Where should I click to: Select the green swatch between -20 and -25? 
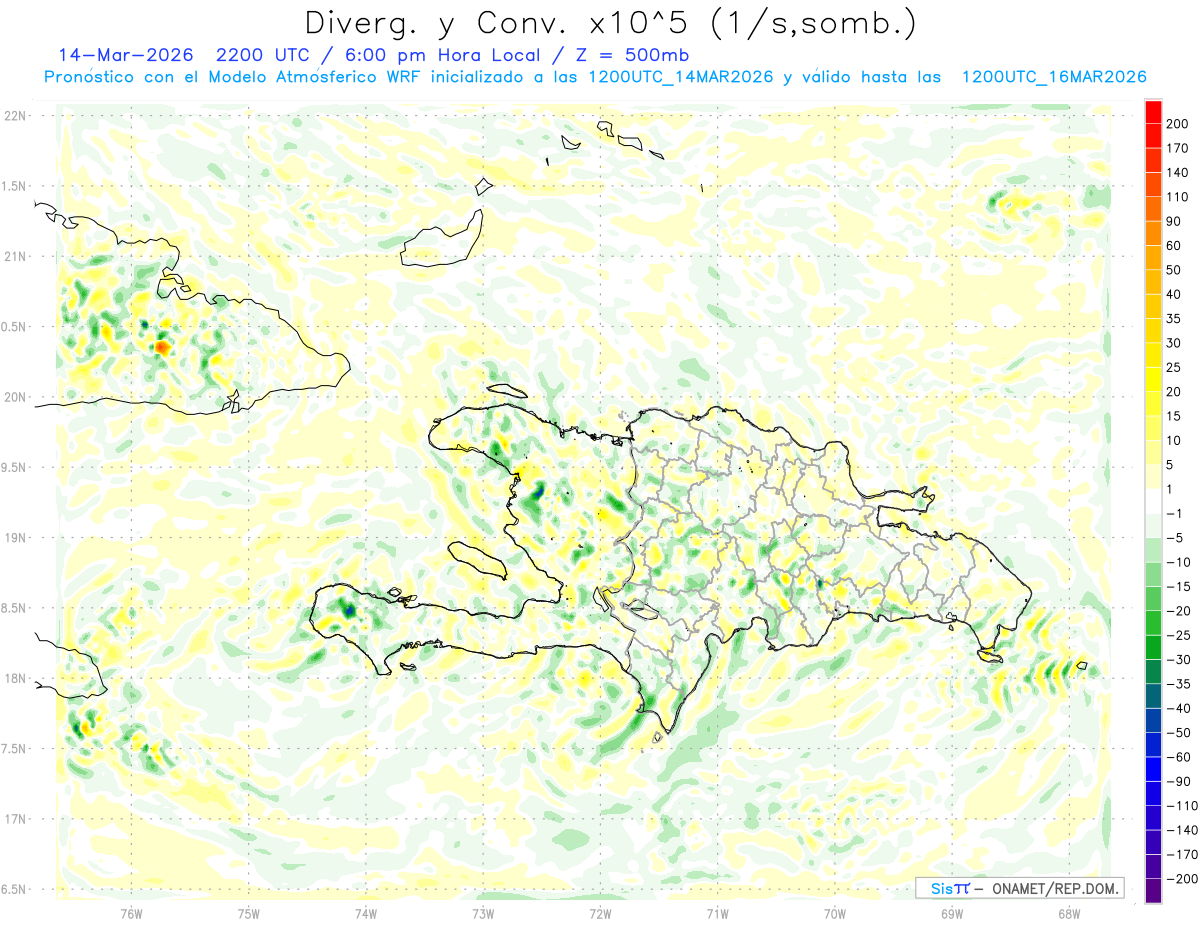tap(1154, 622)
